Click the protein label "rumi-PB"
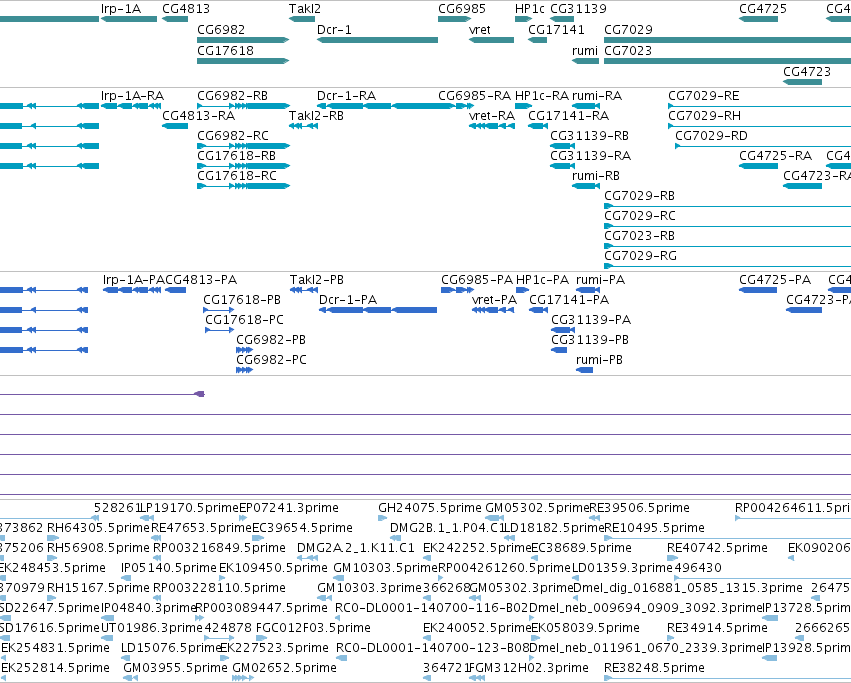The height and width of the screenshot is (683, 851). pyautogui.click(x=599, y=359)
